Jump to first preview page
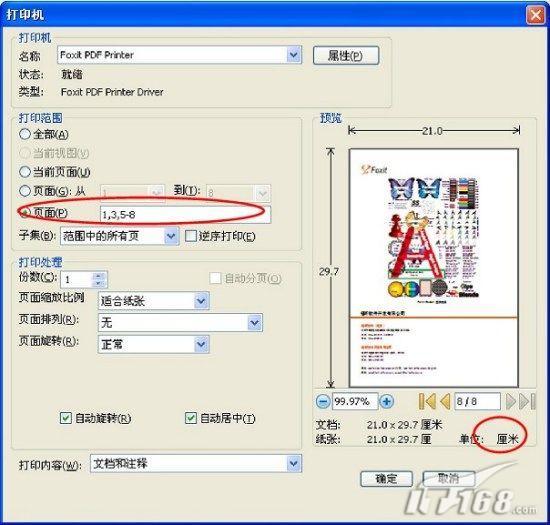Image resolution: width=550 pixels, height=525 pixels. point(427,401)
